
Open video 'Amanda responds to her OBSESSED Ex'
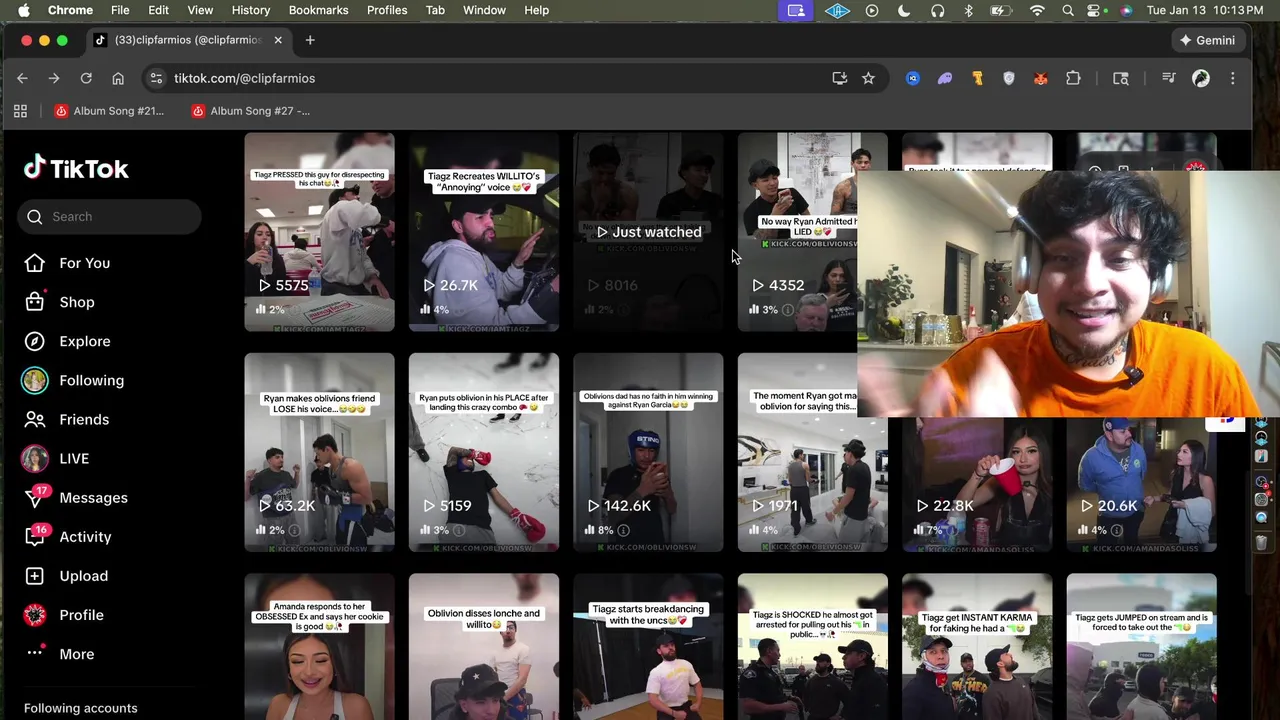(x=319, y=646)
